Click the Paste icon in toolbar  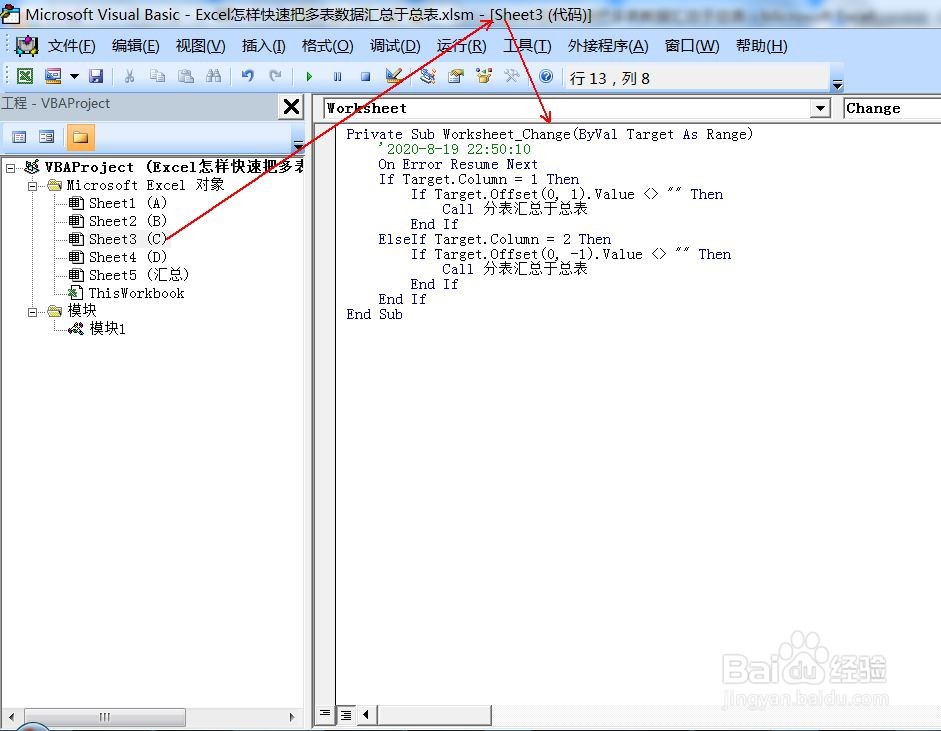point(185,76)
